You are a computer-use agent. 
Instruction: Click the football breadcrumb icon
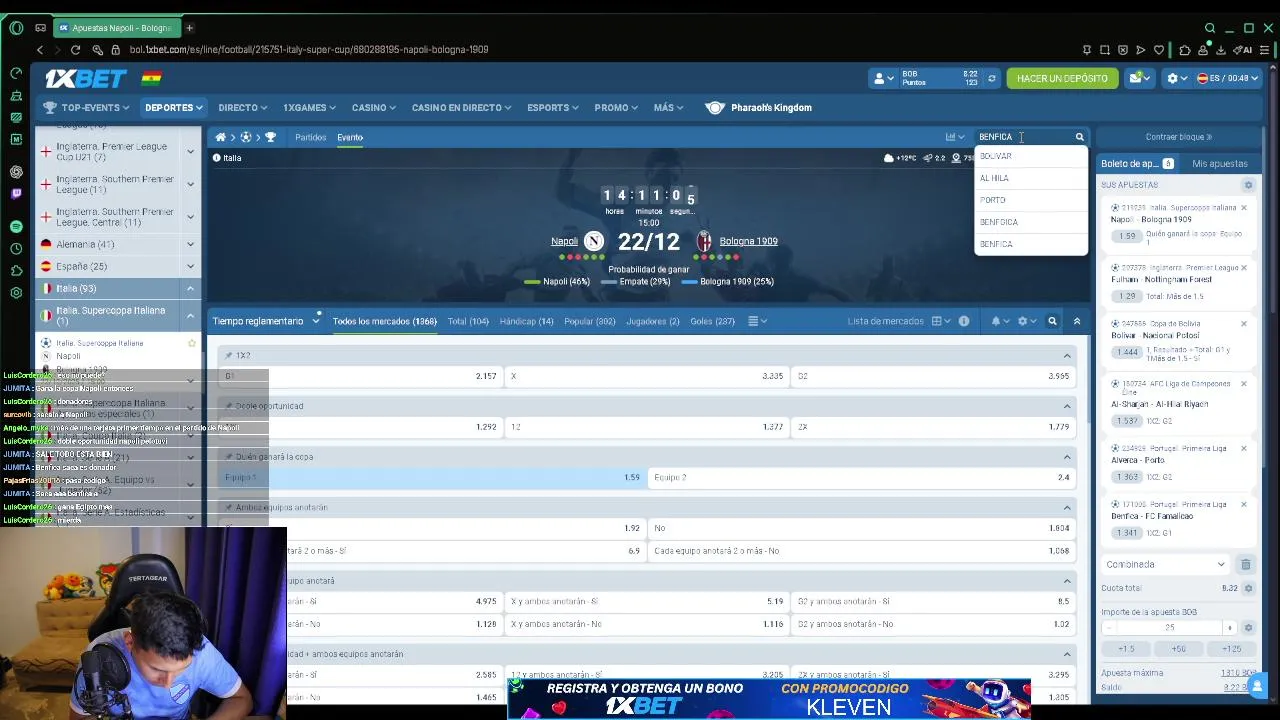(x=246, y=137)
